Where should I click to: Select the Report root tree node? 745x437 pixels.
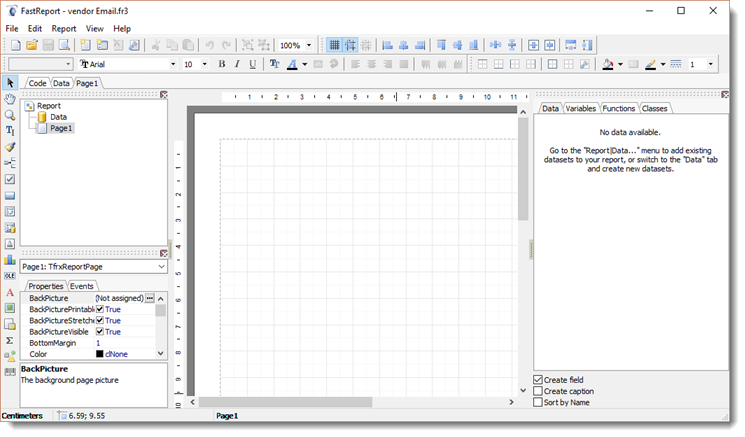coord(49,106)
